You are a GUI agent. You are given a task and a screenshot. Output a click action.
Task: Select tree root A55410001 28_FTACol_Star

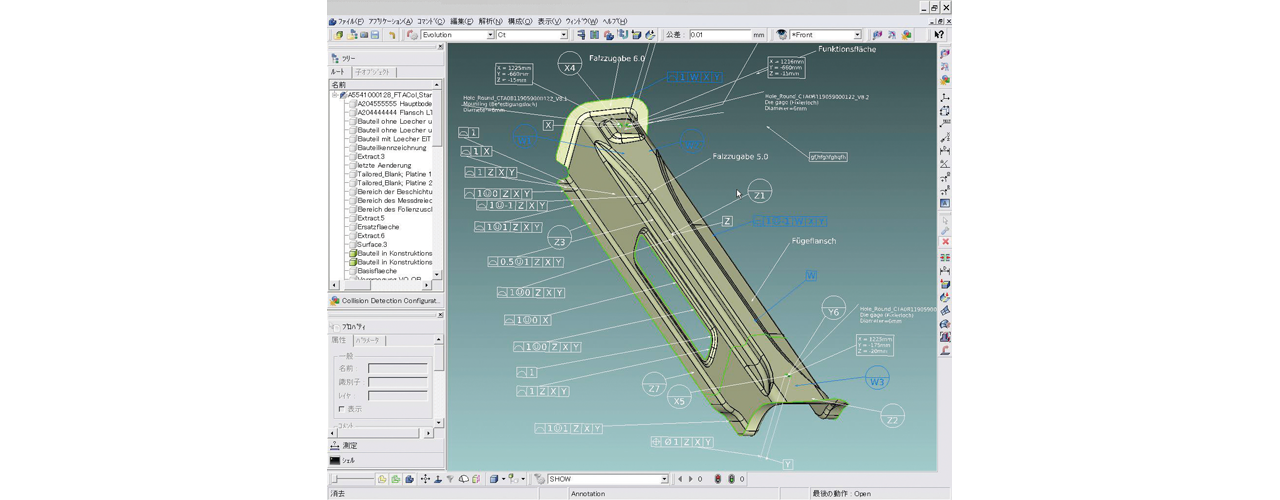pos(389,95)
